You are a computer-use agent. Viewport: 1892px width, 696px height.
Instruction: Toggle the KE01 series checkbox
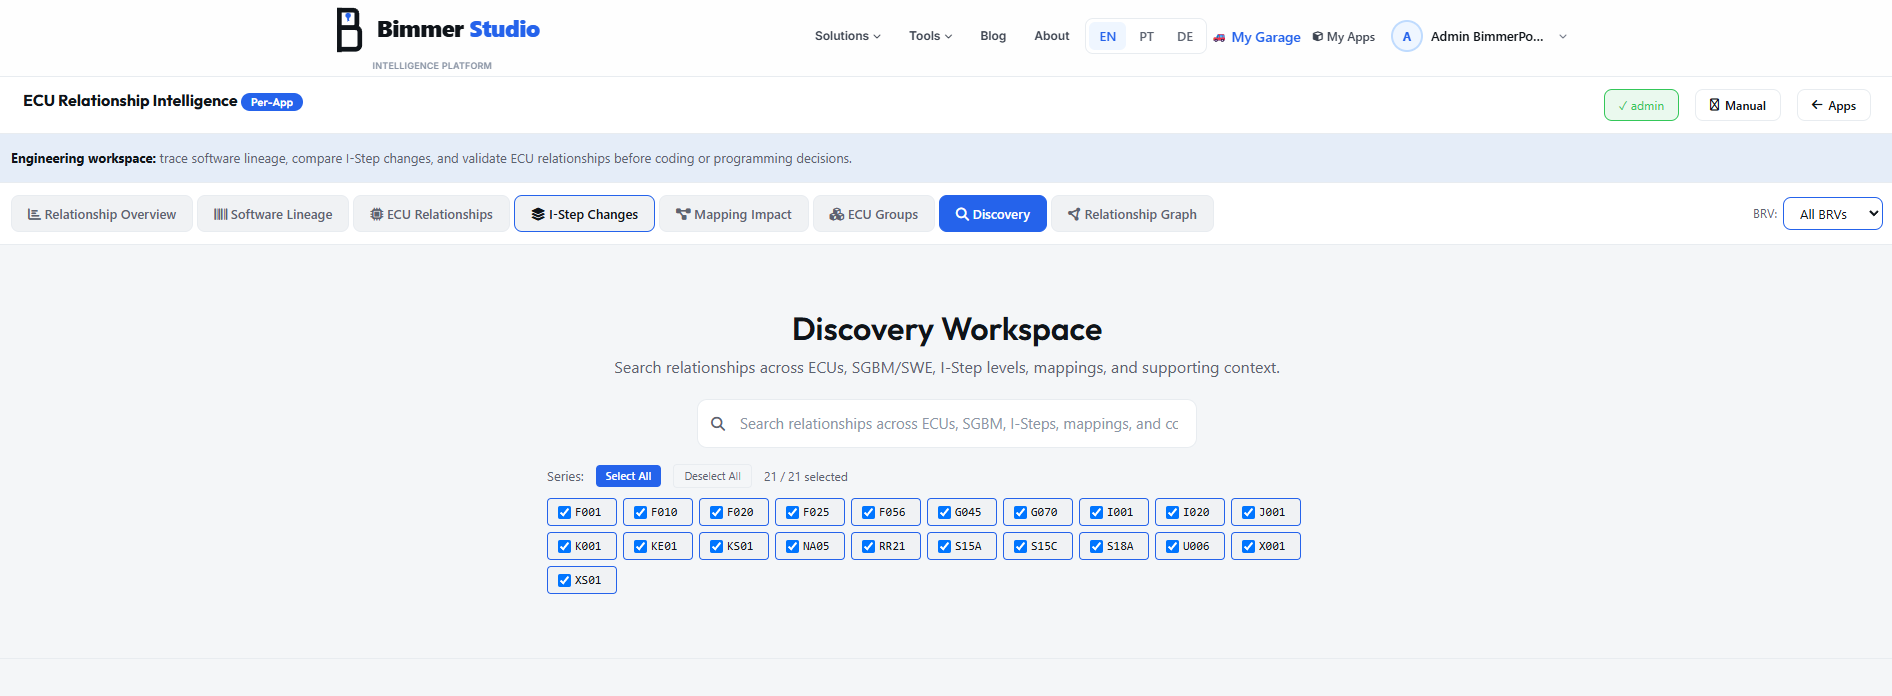(x=640, y=546)
